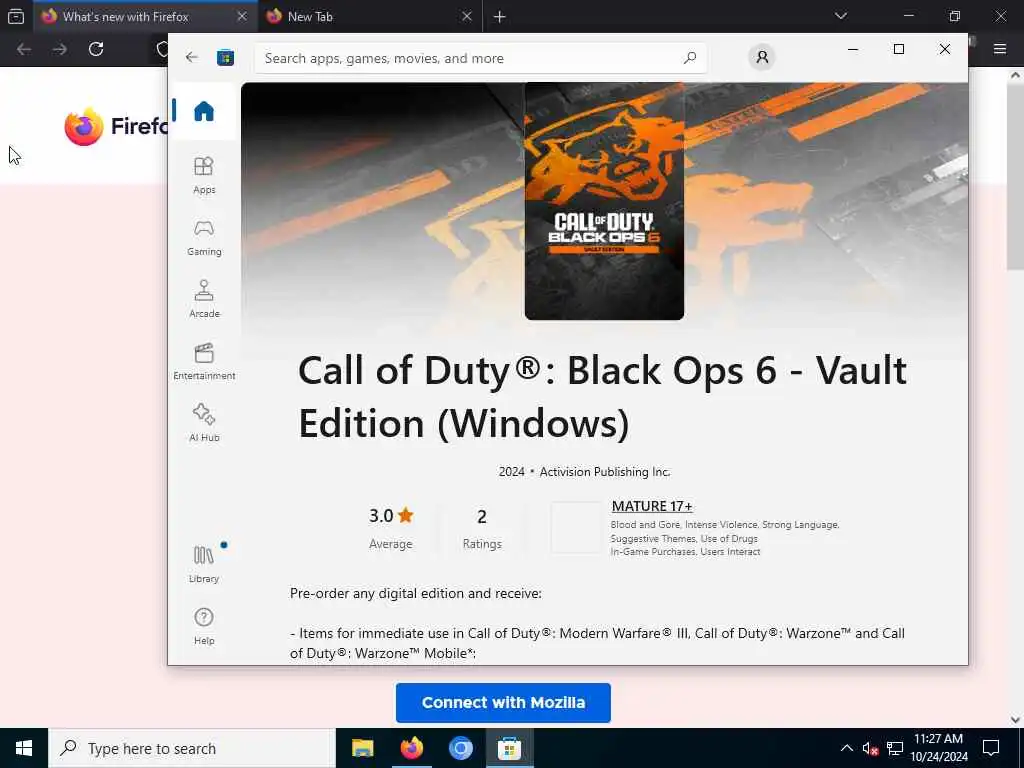The height and width of the screenshot is (768, 1024).
Task: Click Firefox page scrollbar down arrow
Action: [1015, 720]
